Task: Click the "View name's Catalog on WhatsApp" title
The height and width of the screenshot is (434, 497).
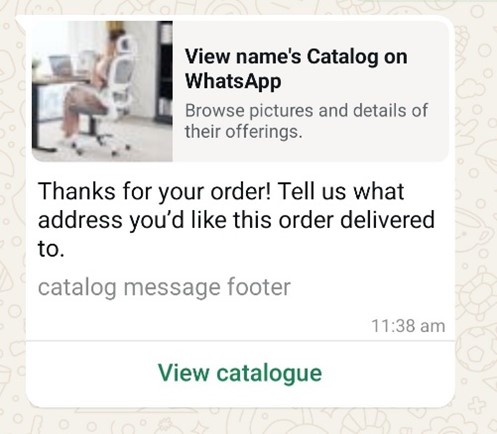Action: pyautogui.click(x=296, y=69)
